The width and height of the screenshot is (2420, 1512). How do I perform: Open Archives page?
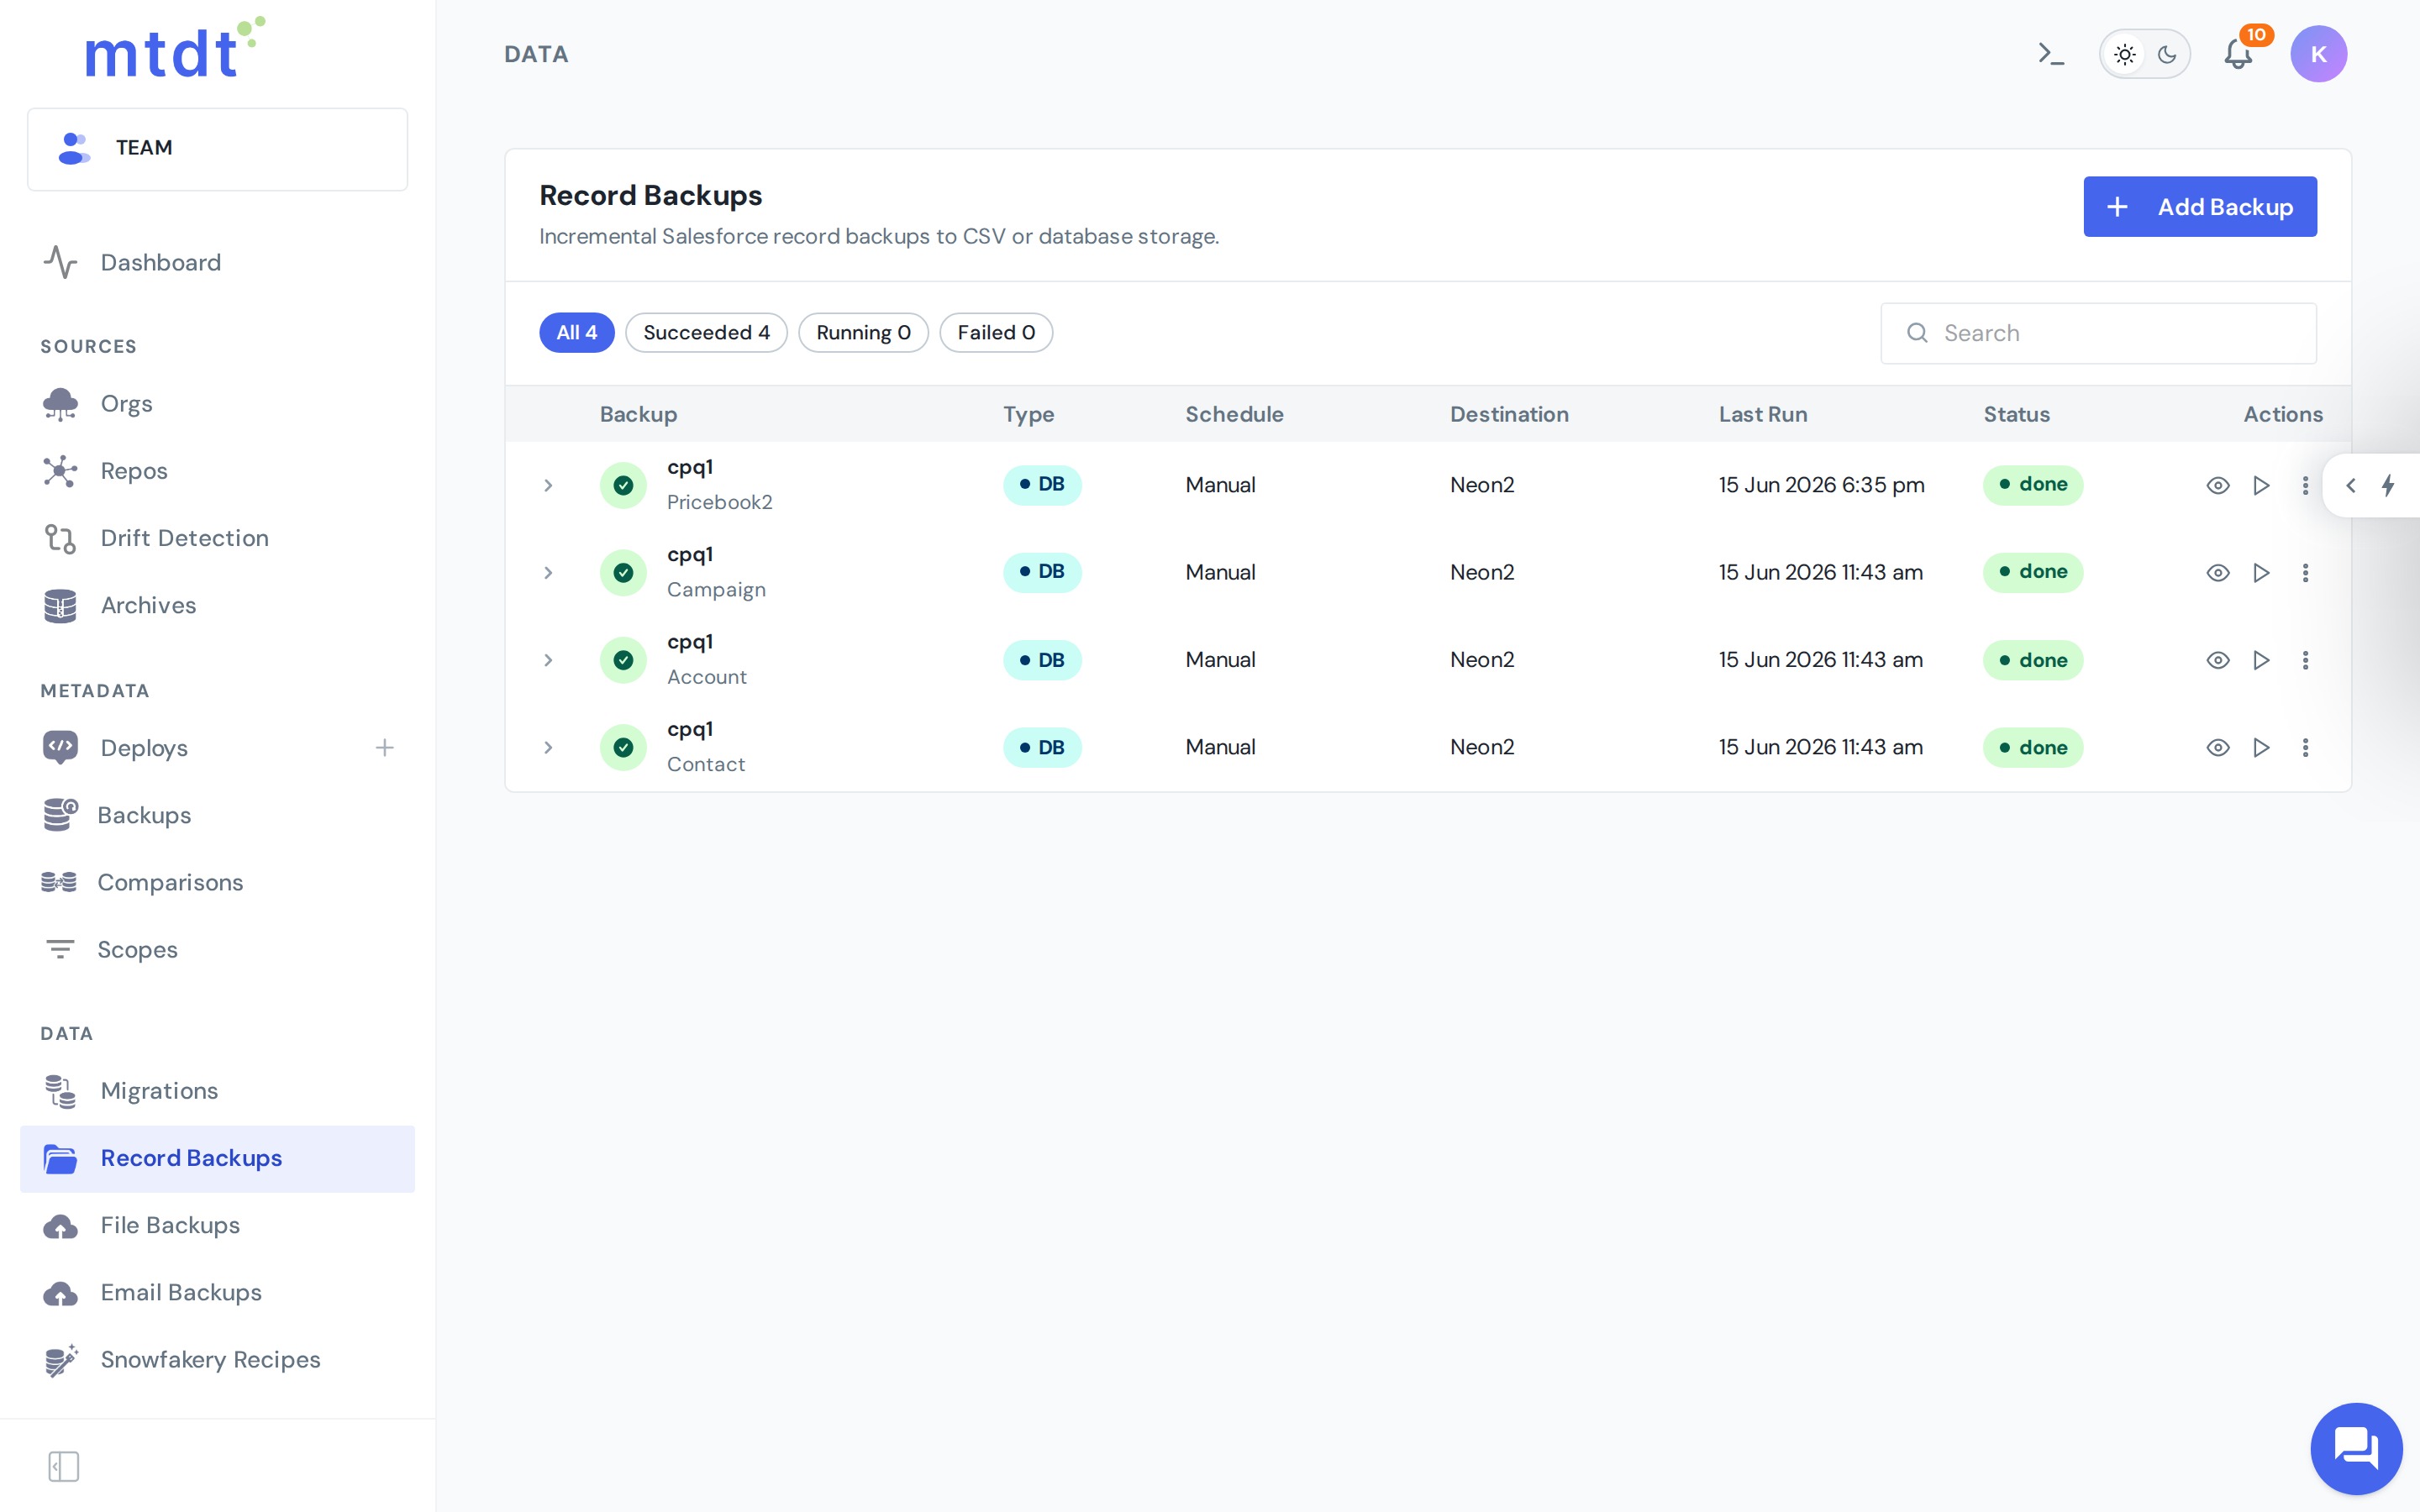tap(148, 605)
